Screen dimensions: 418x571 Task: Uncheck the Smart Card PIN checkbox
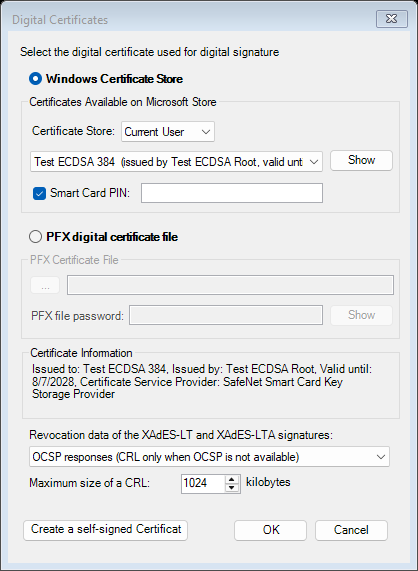click(39, 193)
